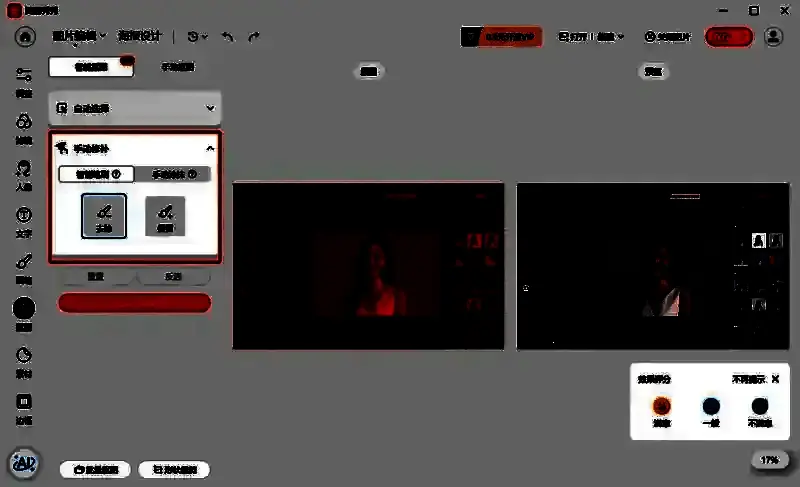800x487 pixels.
Task: Click the Home icon in the top-left toolbar
Action: [25, 36]
